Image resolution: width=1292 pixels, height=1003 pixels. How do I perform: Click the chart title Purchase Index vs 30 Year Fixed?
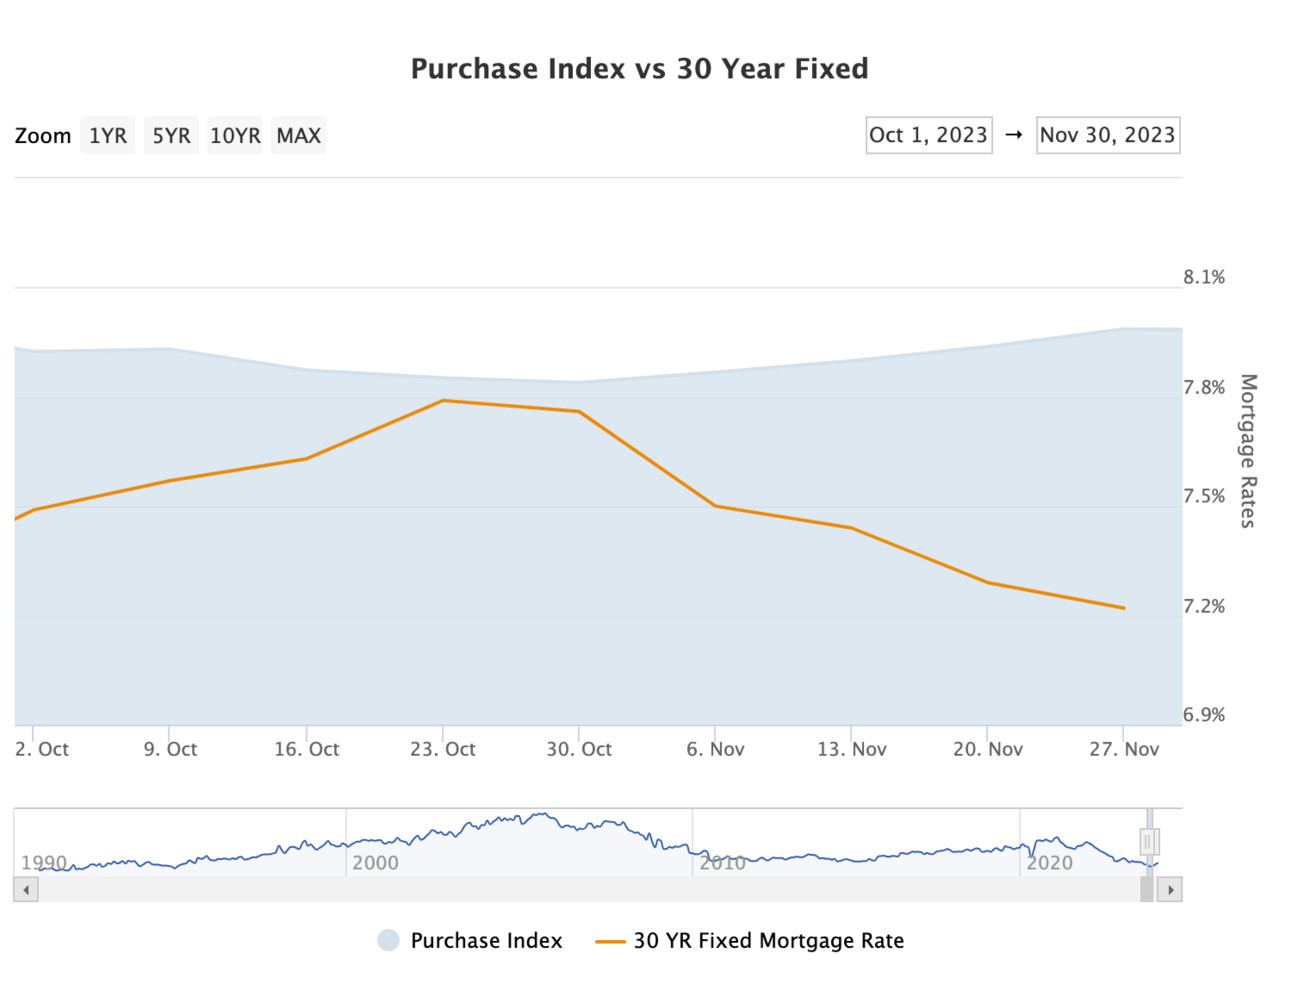(640, 69)
